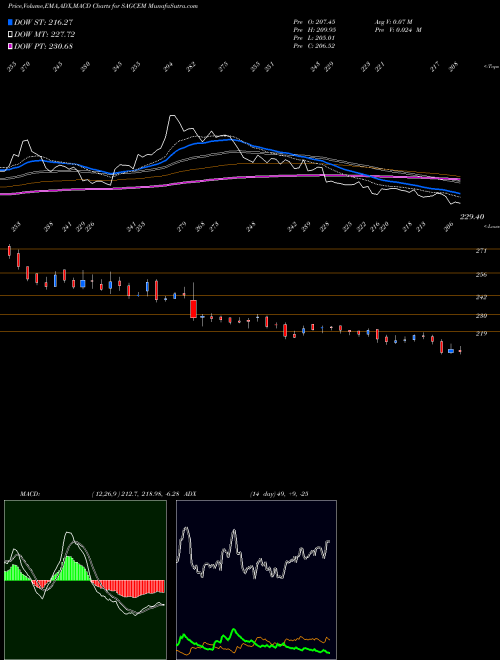This screenshot has height=660, width=500.
Task: Click the MACD '(12,26,9)' values text
Action: [136, 494]
